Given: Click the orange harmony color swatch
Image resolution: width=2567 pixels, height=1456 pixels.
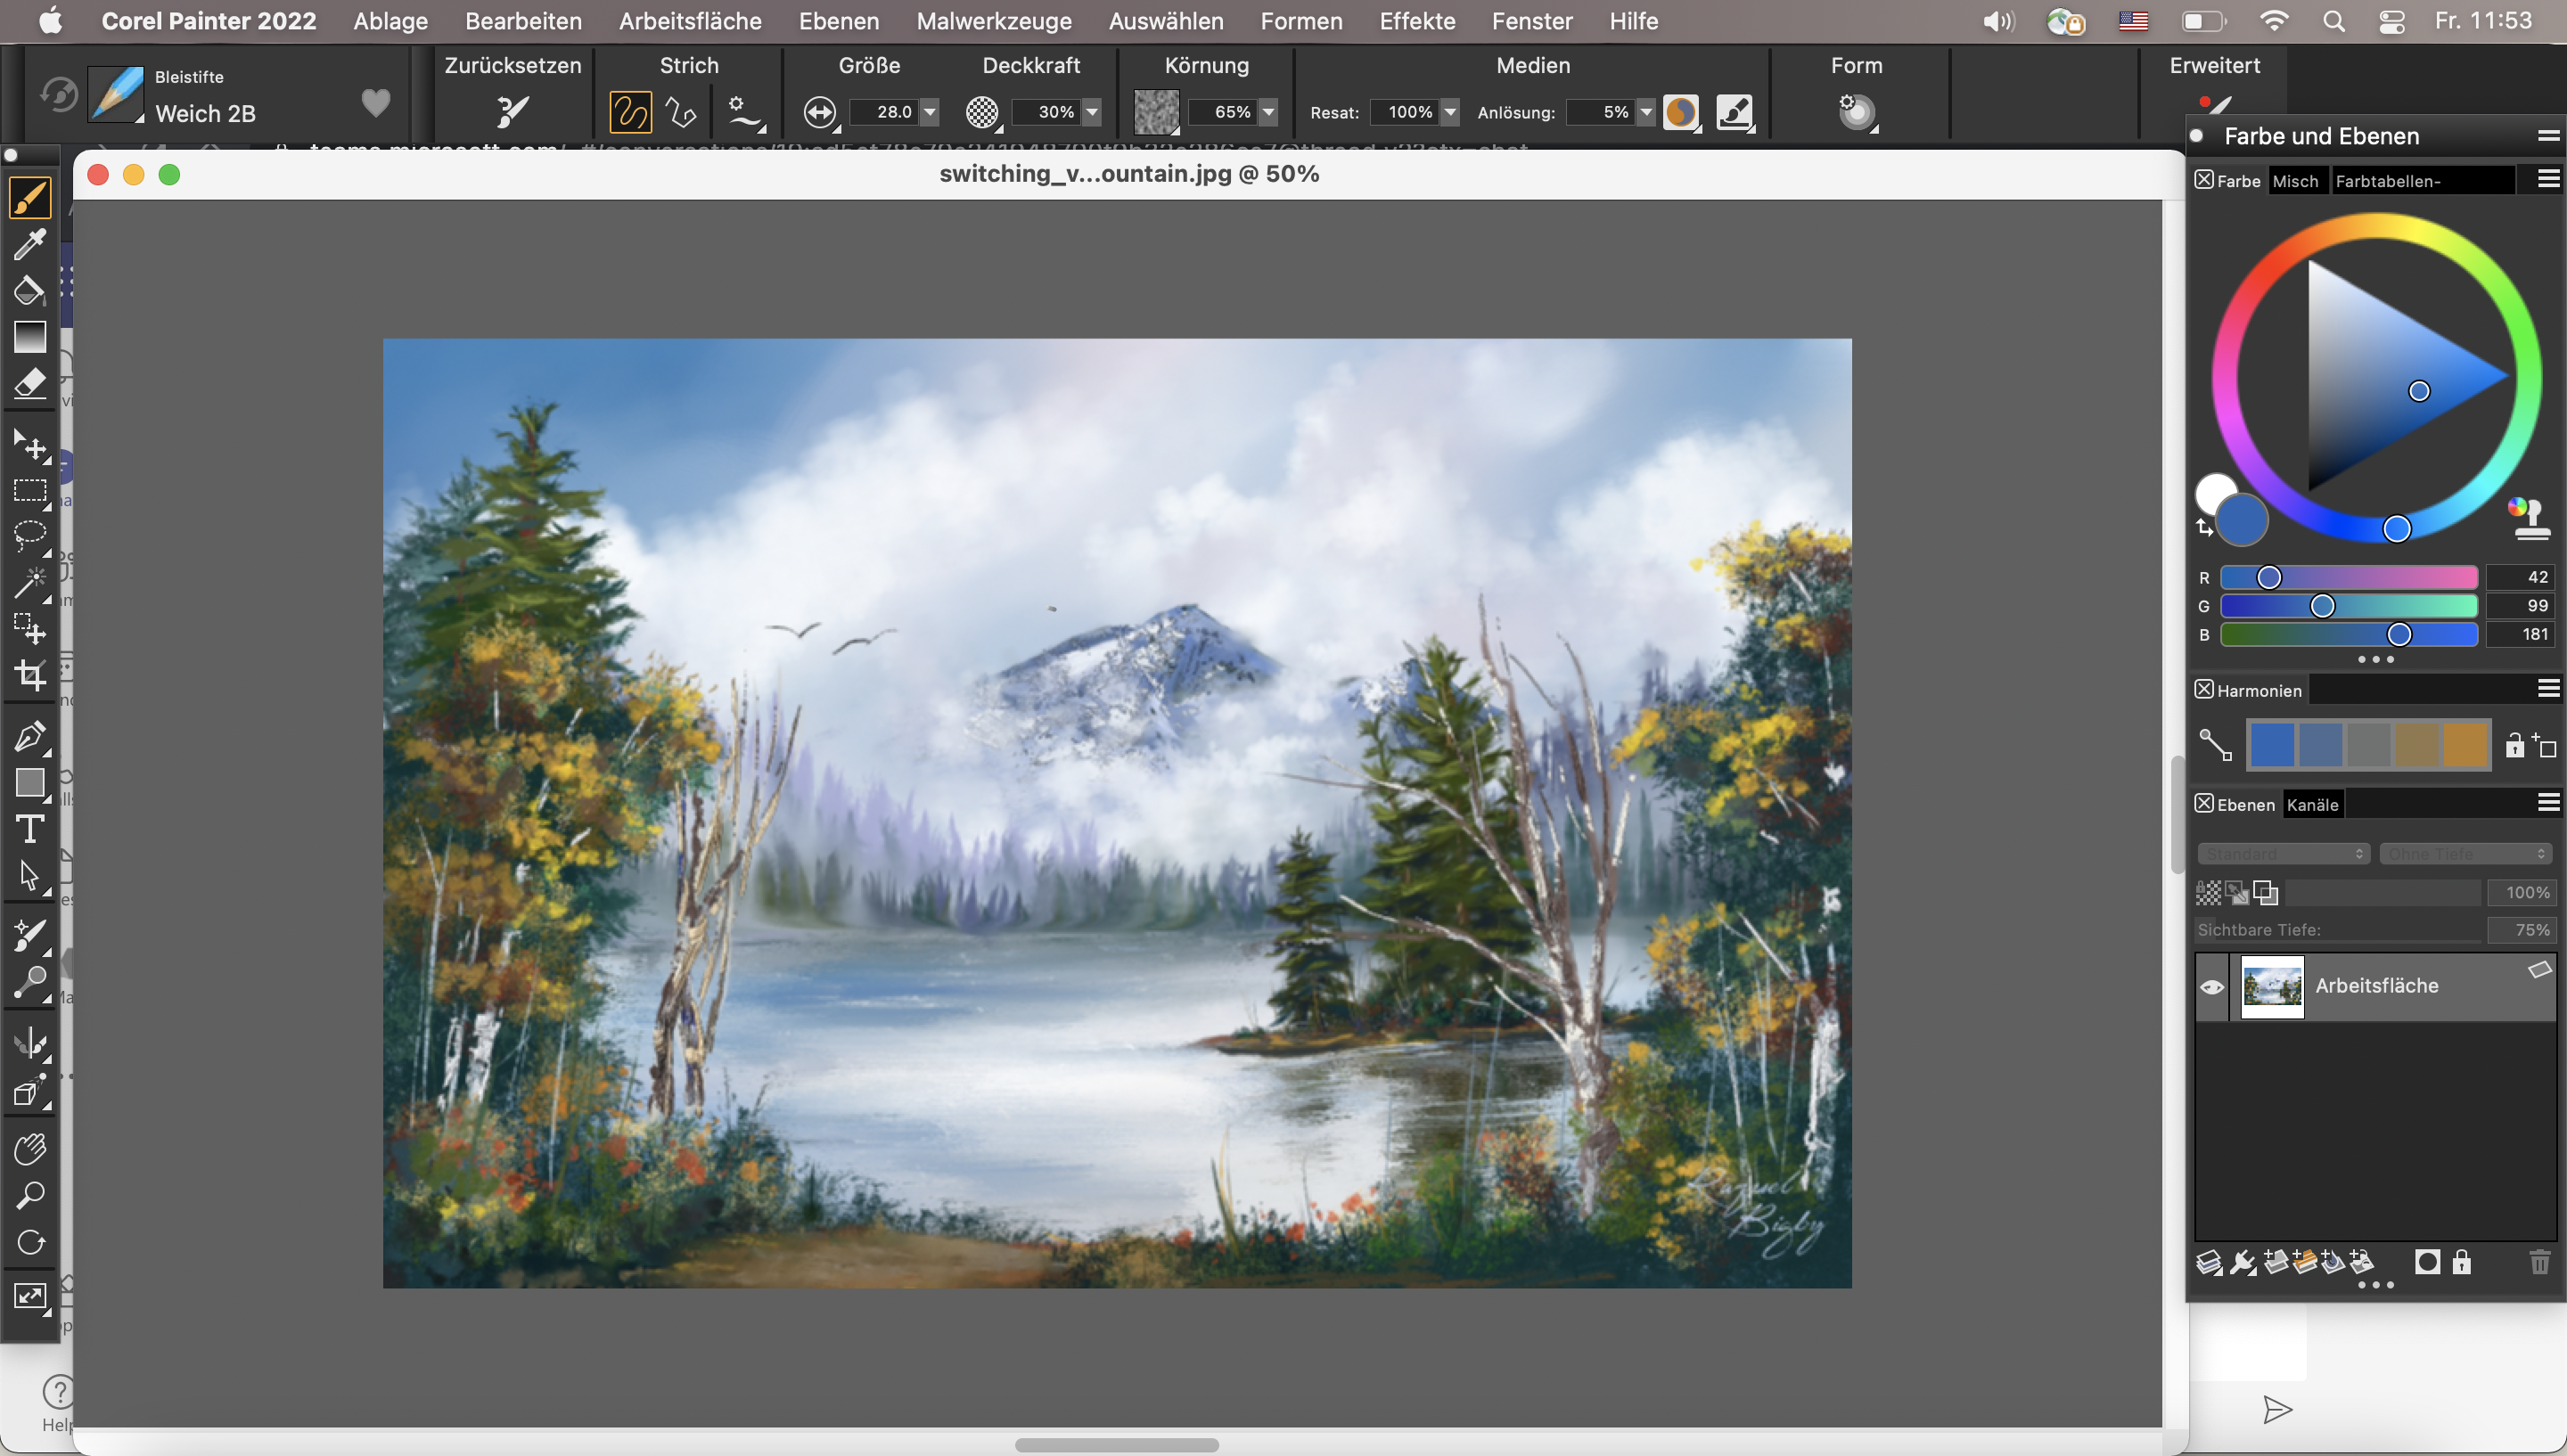Looking at the screenshot, I should (2465, 746).
